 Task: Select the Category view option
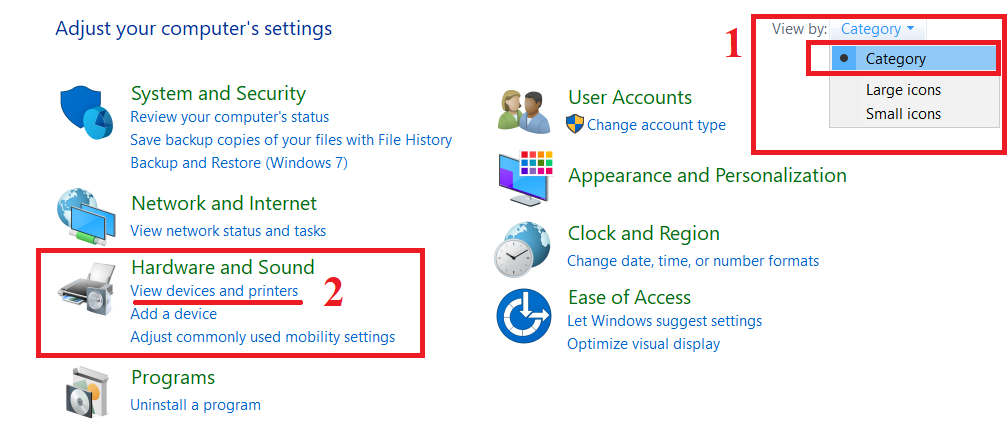pyautogui.click(x=896, y=59)
